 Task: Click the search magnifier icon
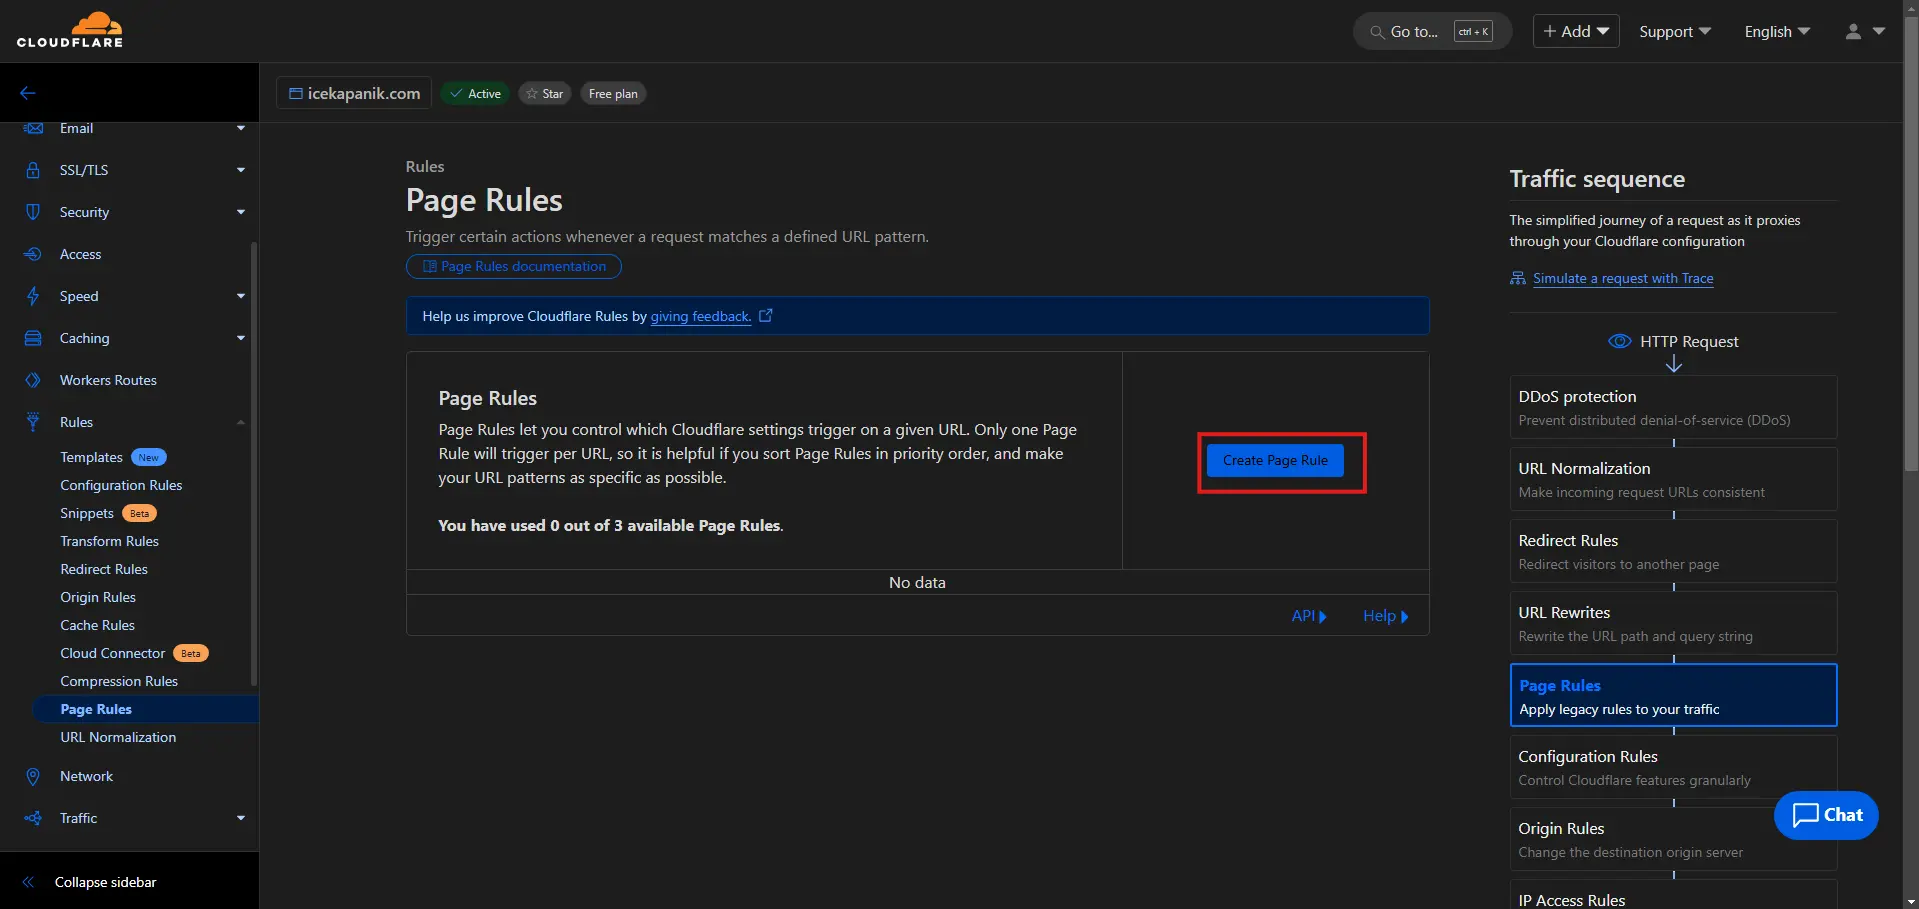point(1377,32)
